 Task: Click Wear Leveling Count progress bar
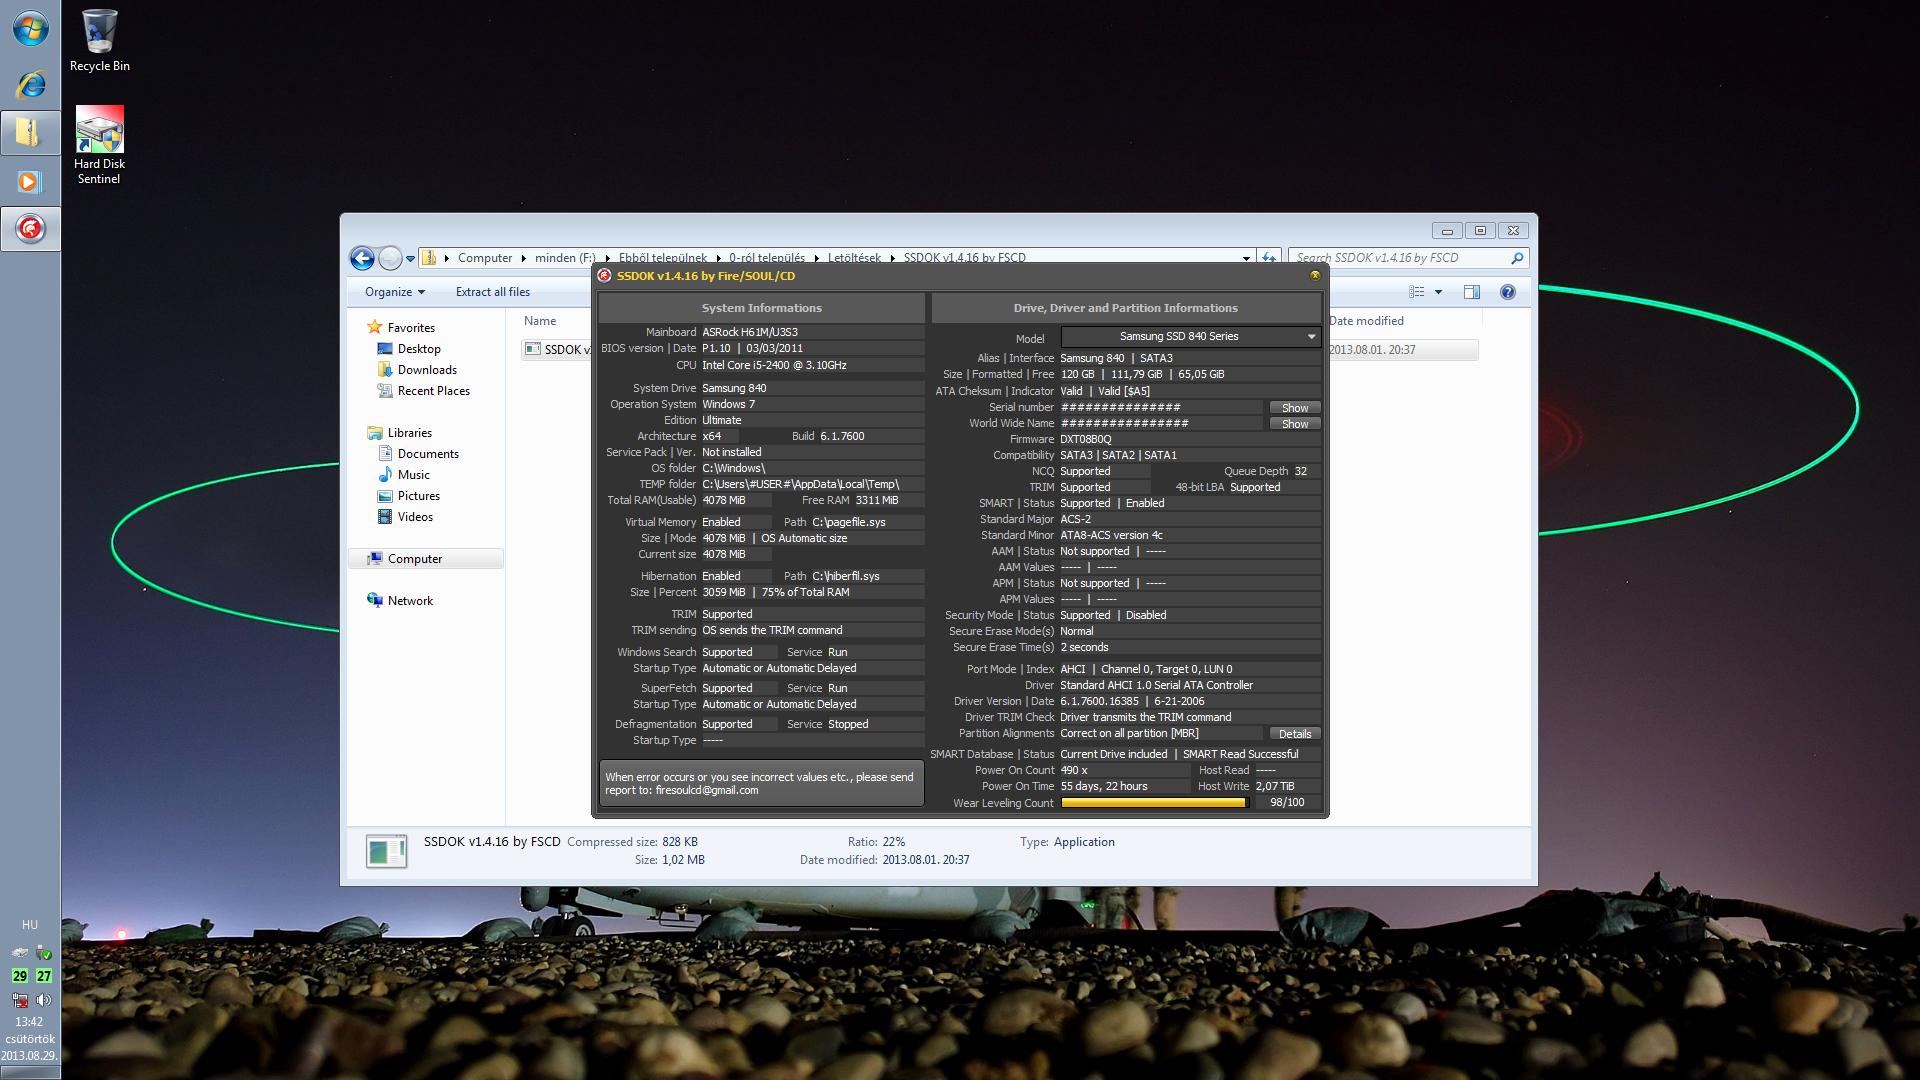coord(1154,803)
